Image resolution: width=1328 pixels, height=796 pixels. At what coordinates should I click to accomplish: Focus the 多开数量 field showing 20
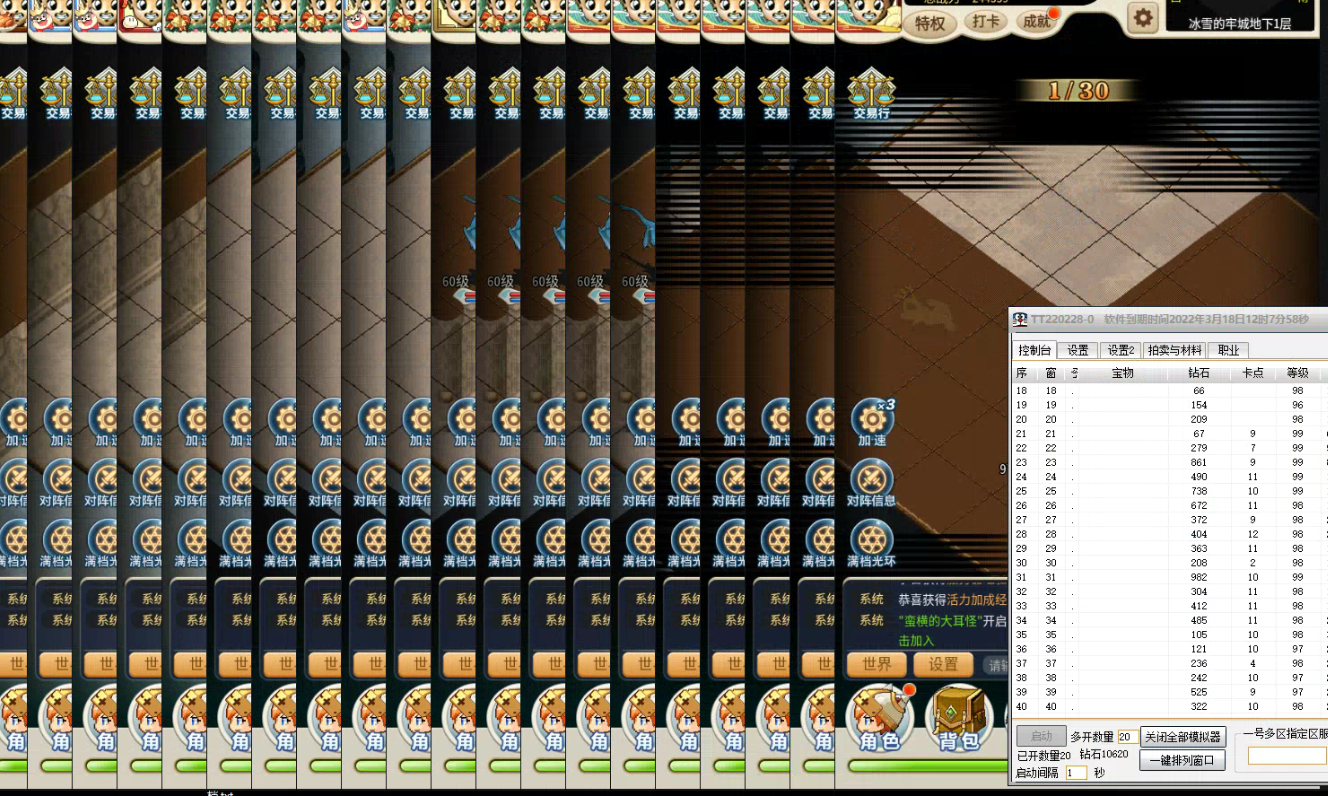click(x=1127, y=737)
